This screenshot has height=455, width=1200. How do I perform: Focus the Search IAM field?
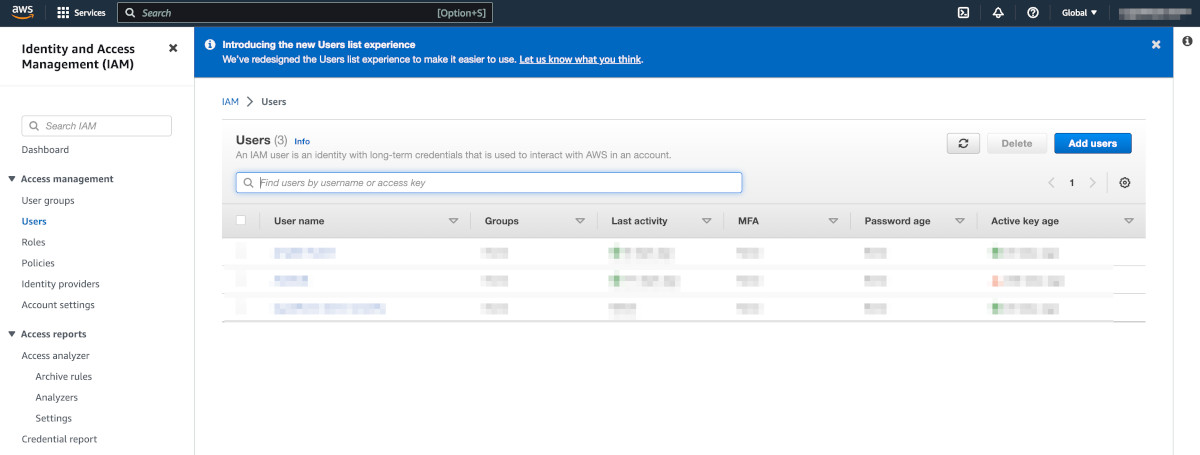pyautogui.click(x=97, y=126)
